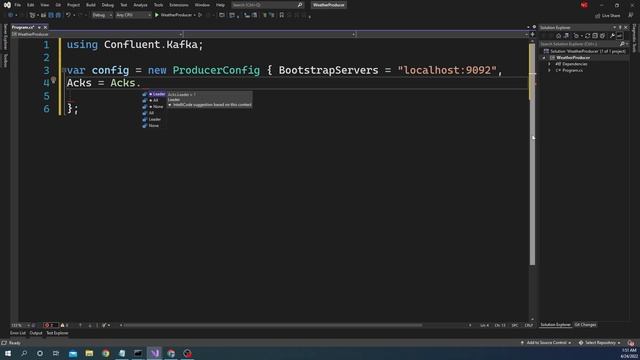The image size is (640, 360).
Task: Open the WeatherProducer startup project dropdown arrow
Action: 194,15
